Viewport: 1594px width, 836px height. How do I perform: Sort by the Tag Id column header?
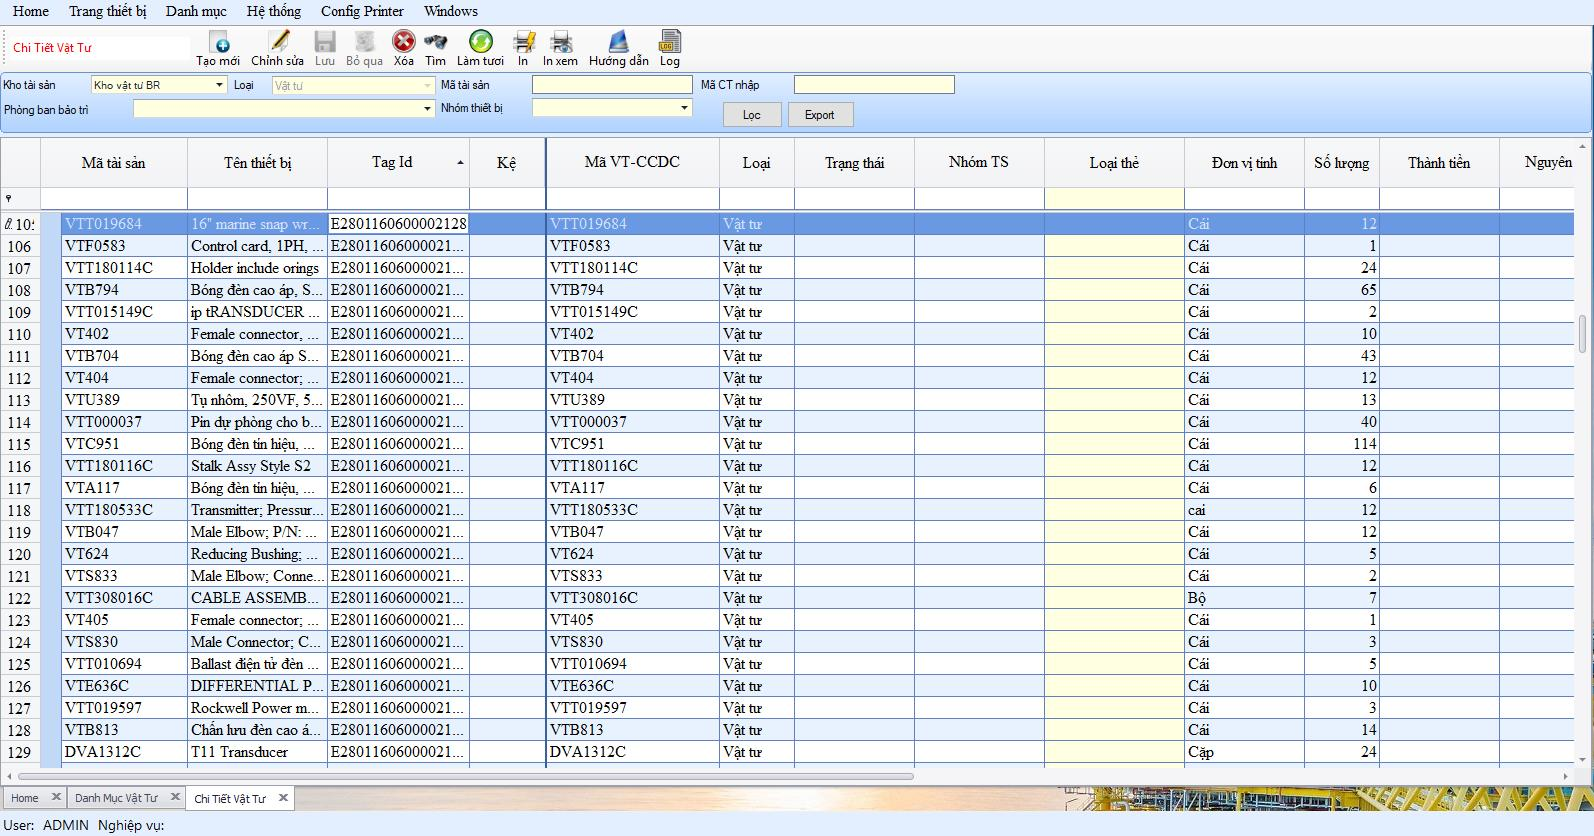pyautogui.click(x=392, y=162)
